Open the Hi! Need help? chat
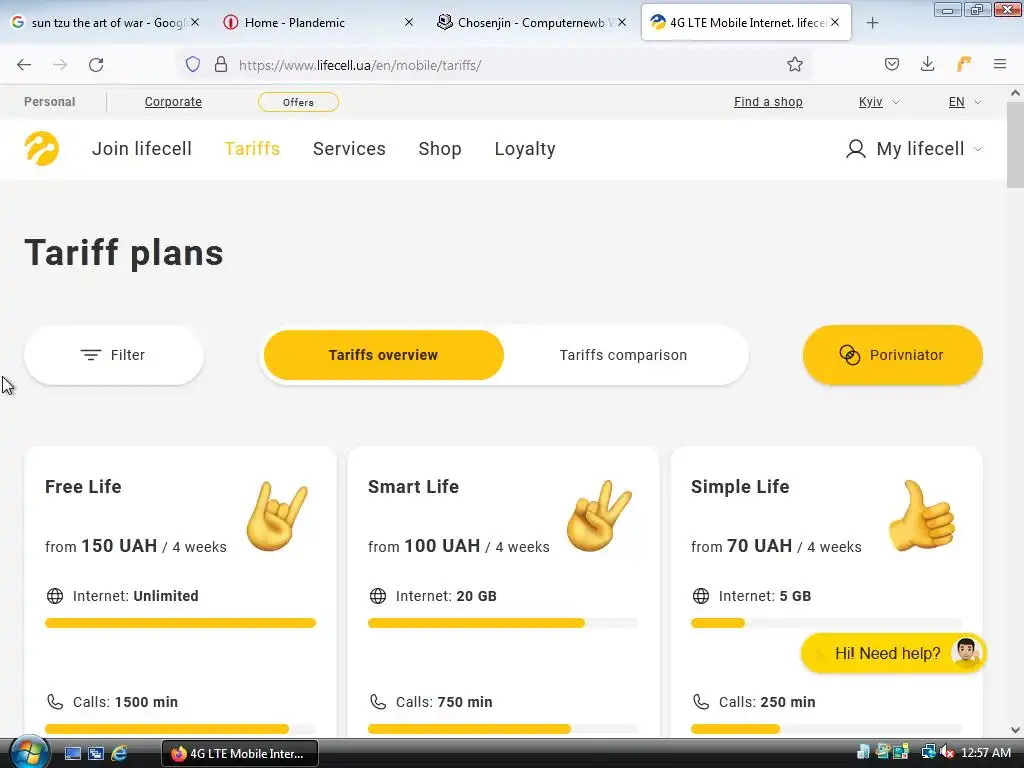The image size is (1024, 768). pos(893,653)
